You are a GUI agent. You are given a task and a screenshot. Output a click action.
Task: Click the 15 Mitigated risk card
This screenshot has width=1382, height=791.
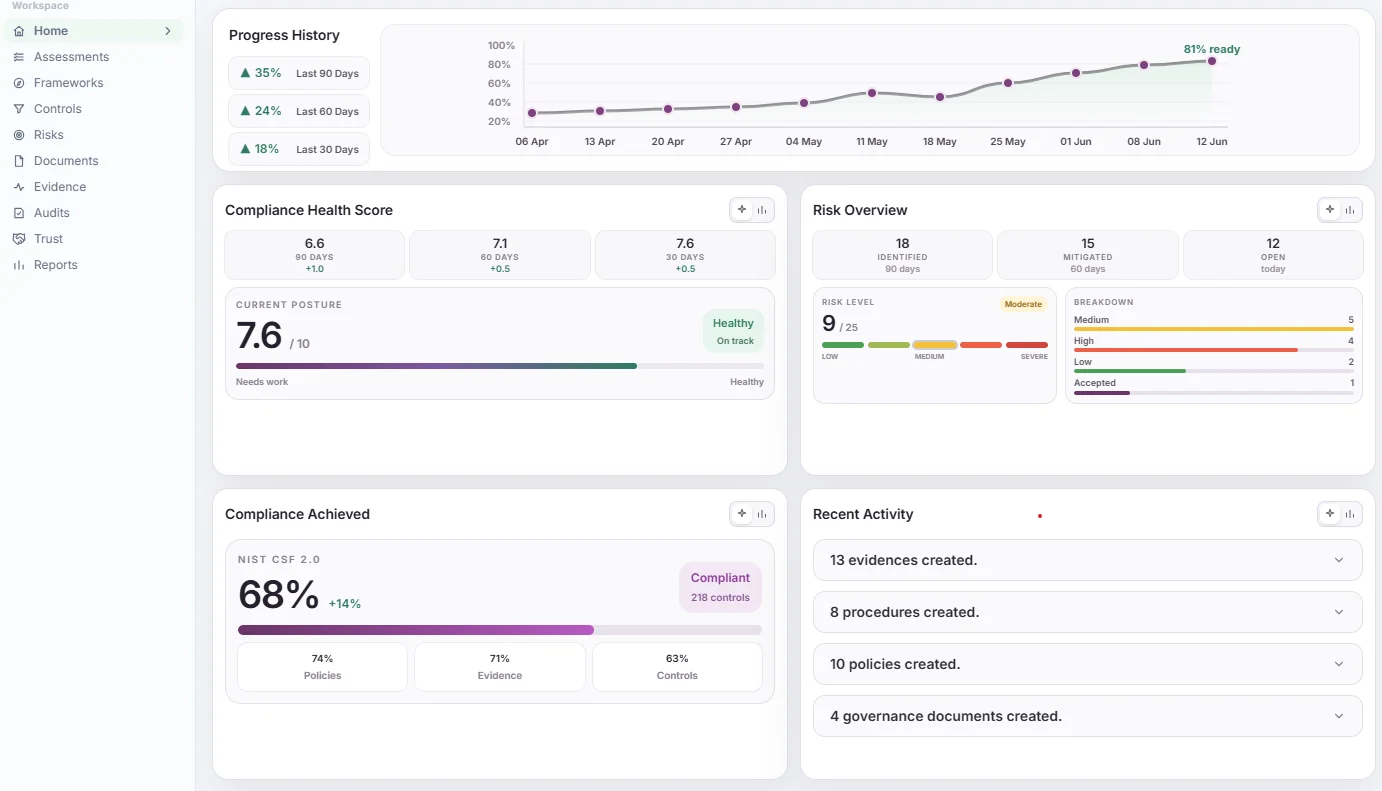coord(1088,255)
